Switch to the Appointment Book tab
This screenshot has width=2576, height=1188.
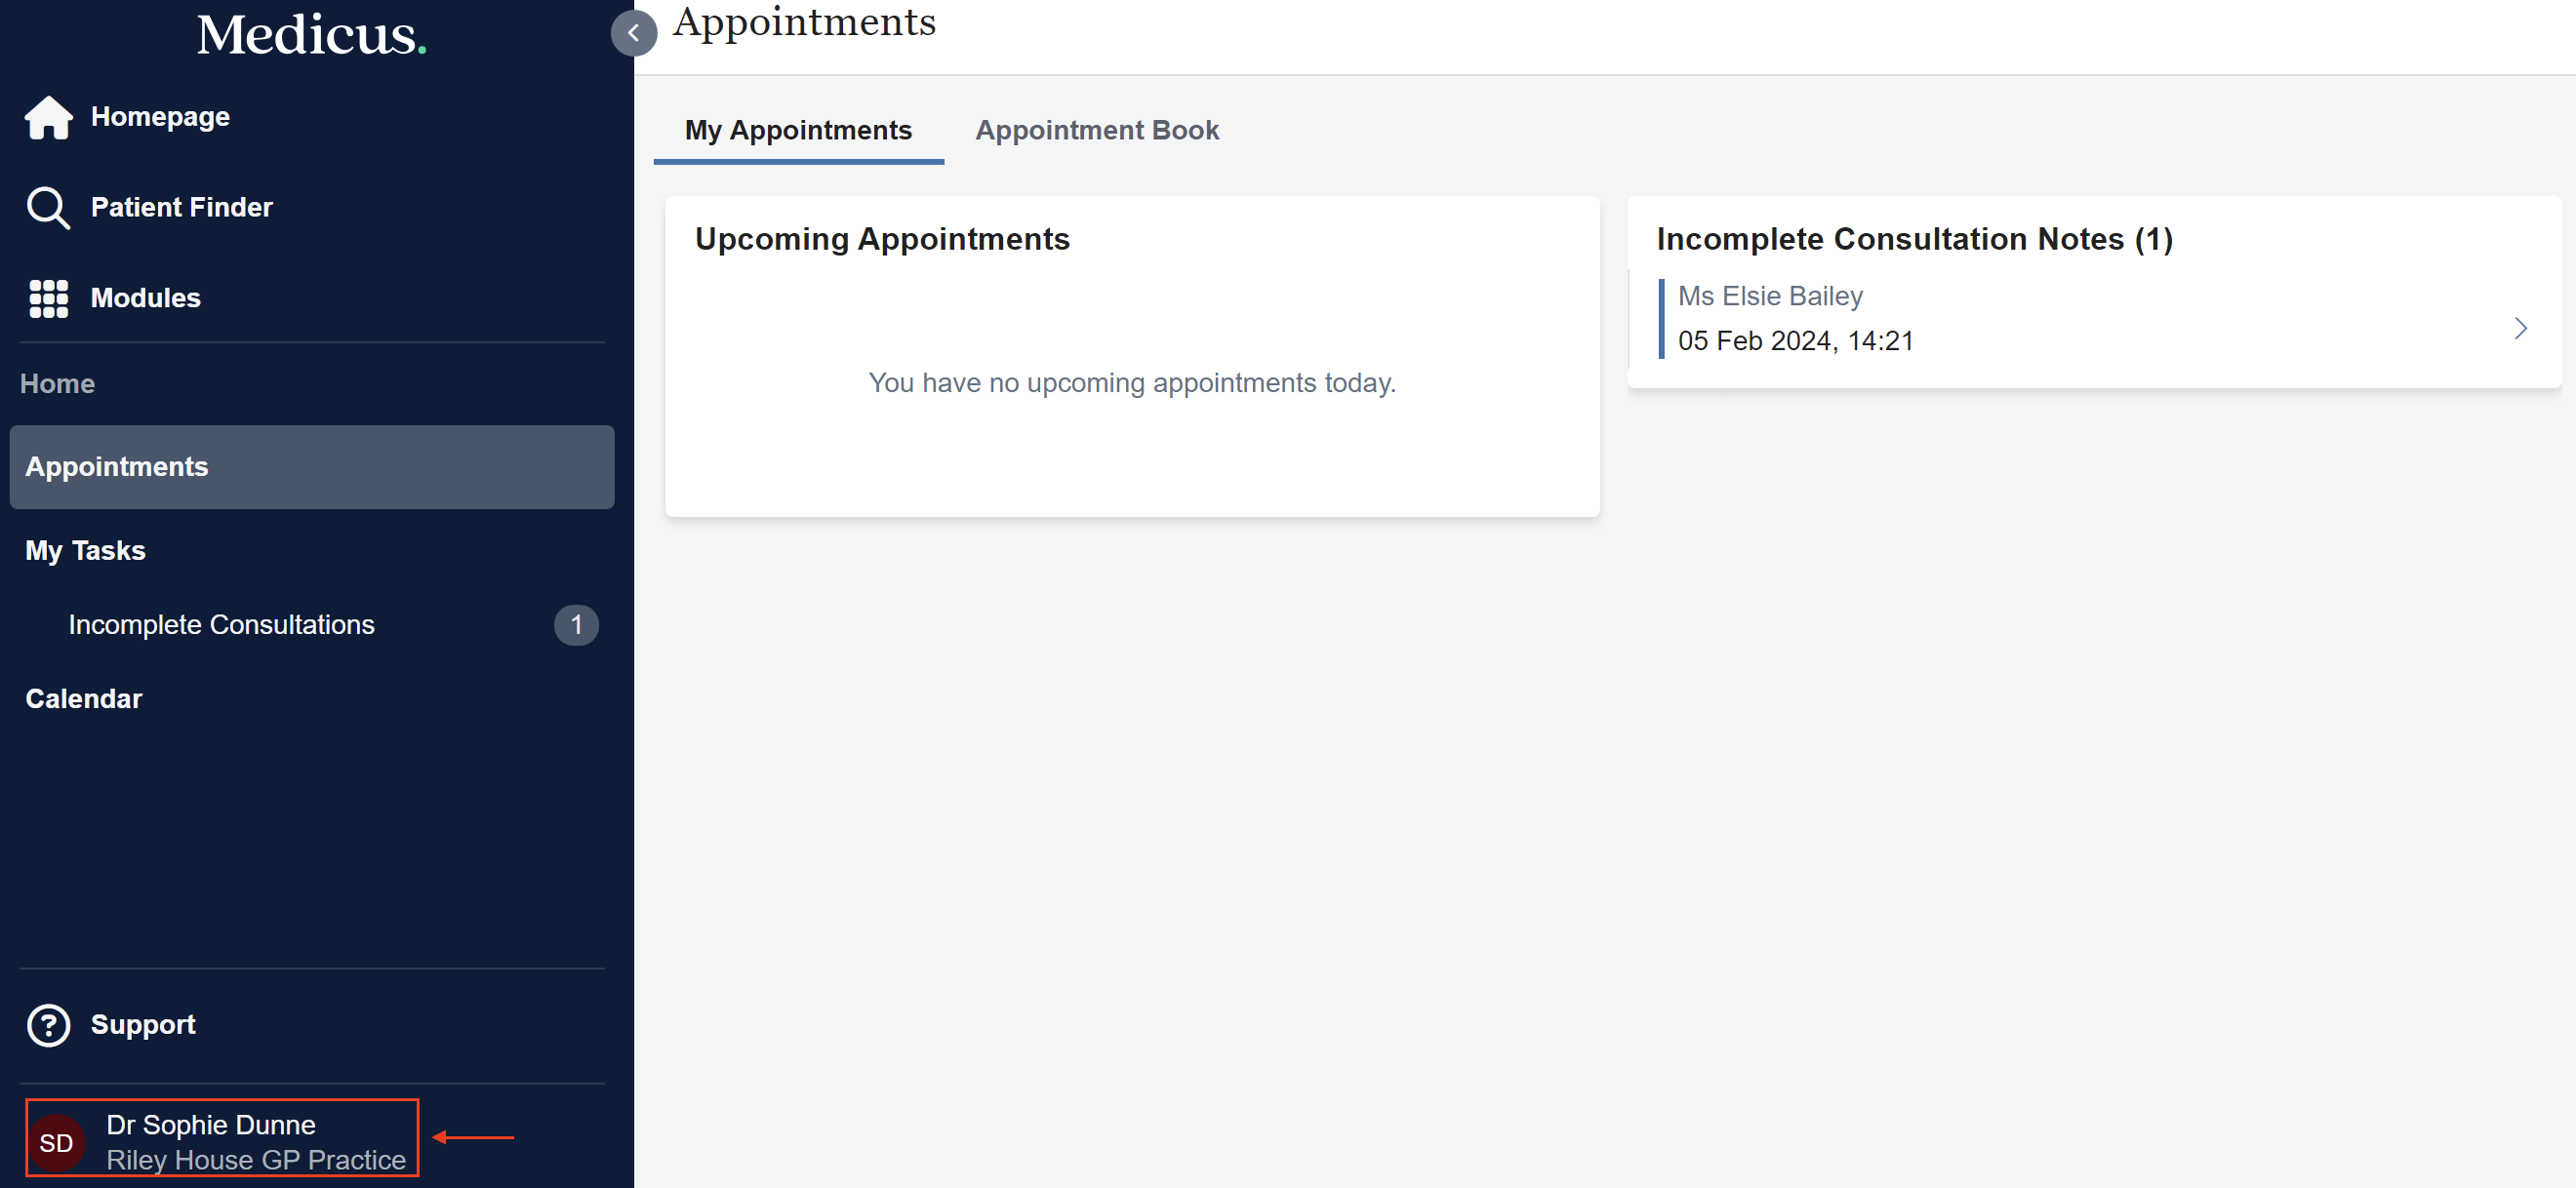pyautogui.click(x=1097, y=130)
